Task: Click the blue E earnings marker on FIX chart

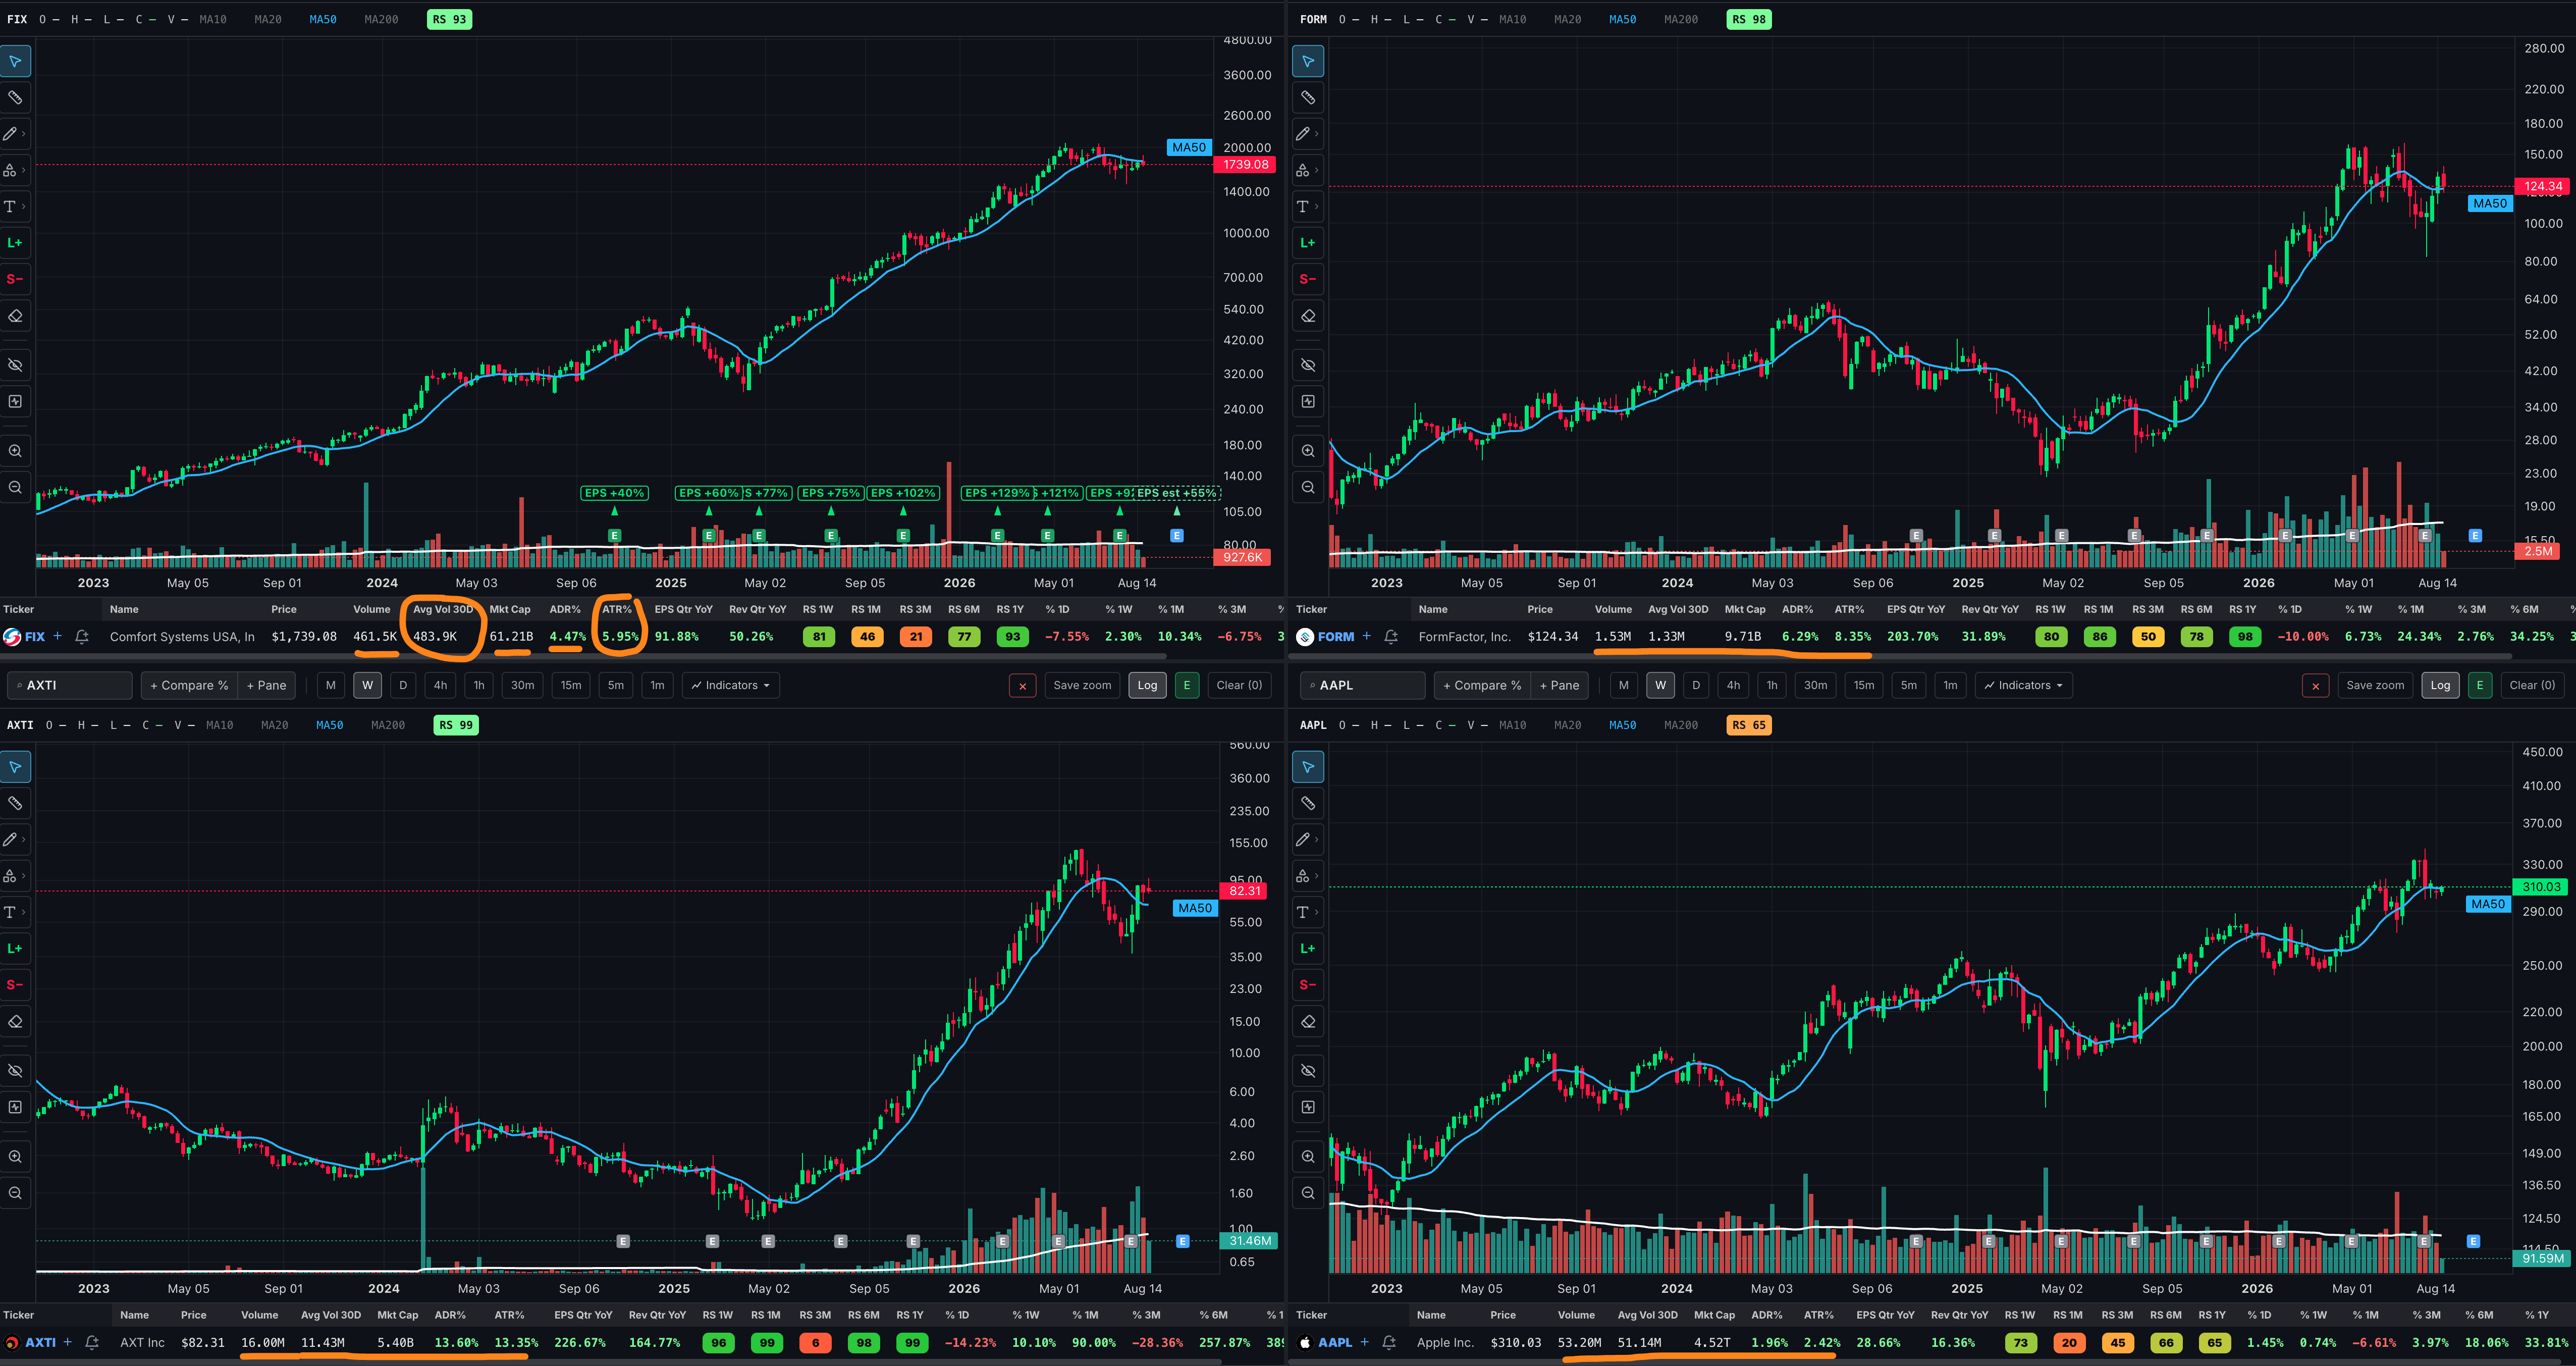Action: coord(1177,536)
